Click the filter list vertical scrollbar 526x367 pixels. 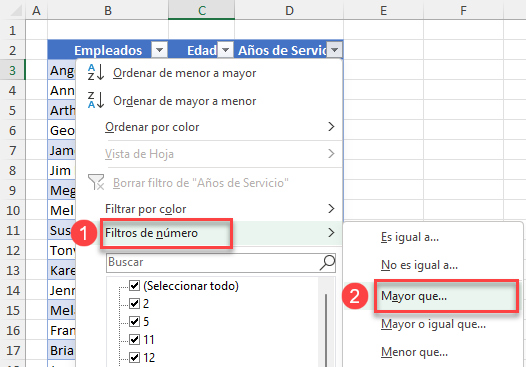(x=326, y=330)
